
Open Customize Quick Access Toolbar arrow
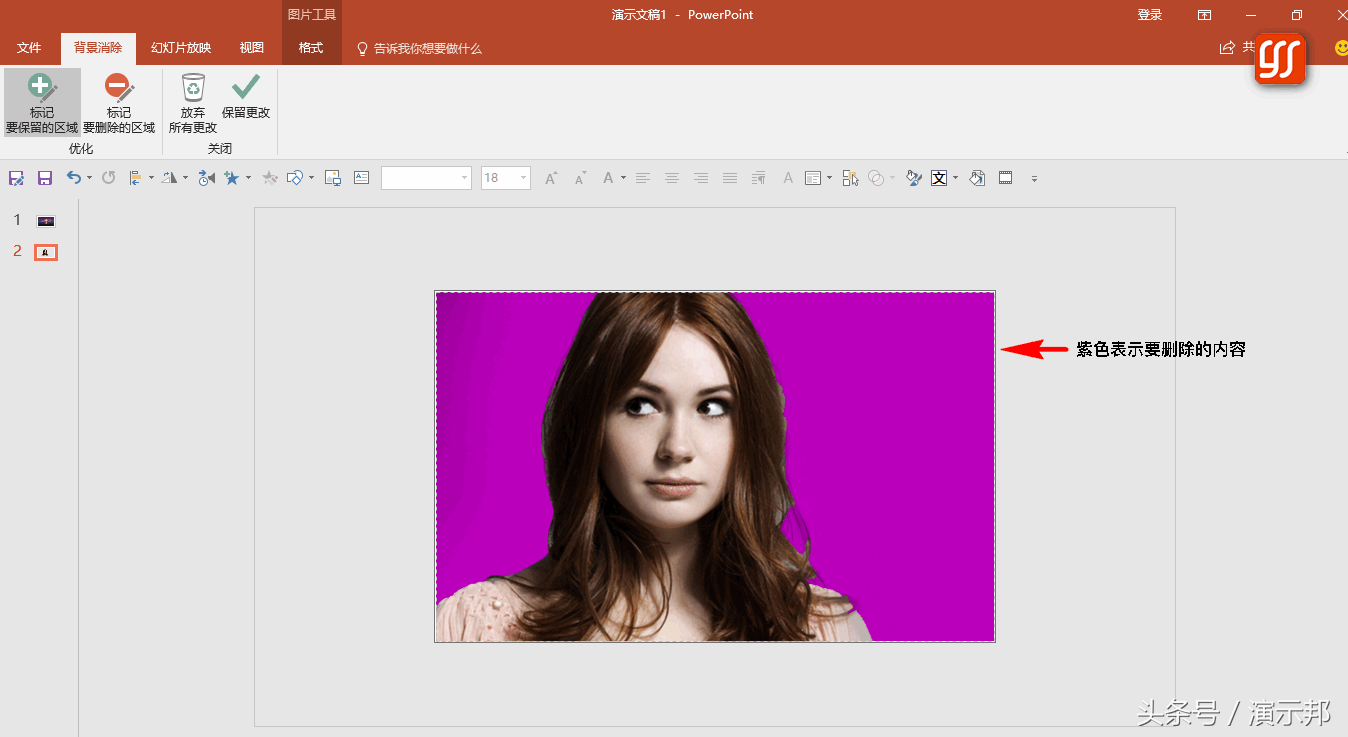click(x=1034, y=179)
